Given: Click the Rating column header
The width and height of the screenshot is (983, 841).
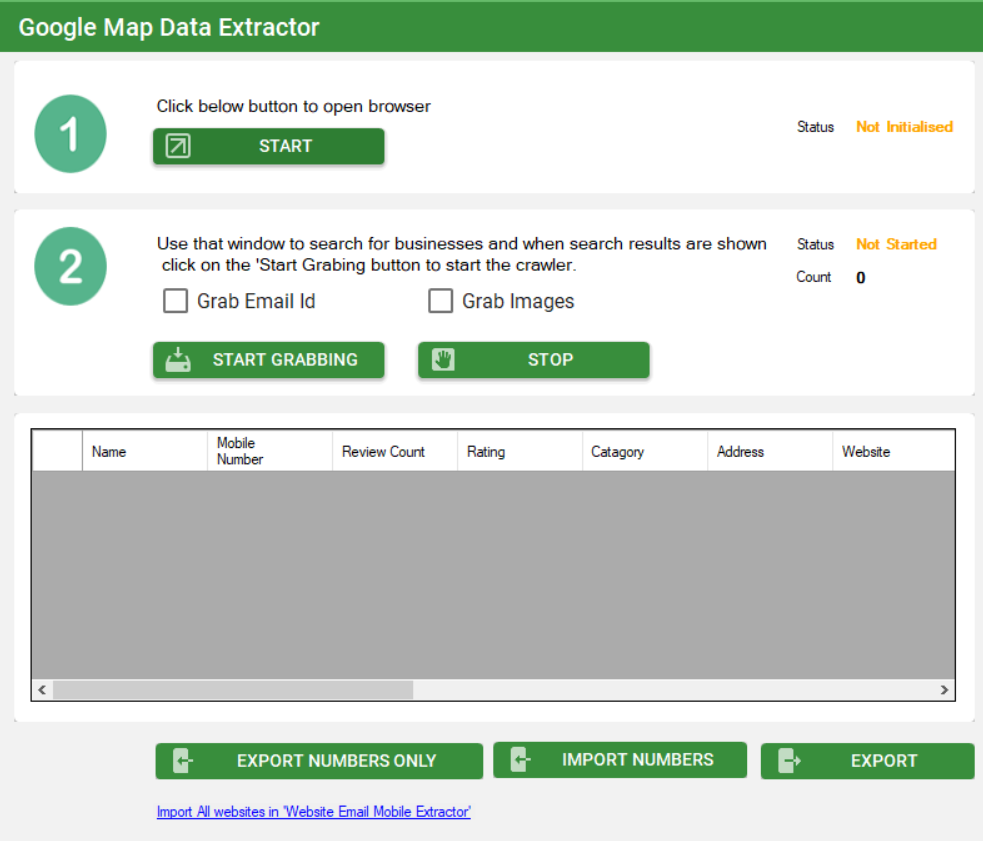Looking at the screenshot, I should (519, 452).
